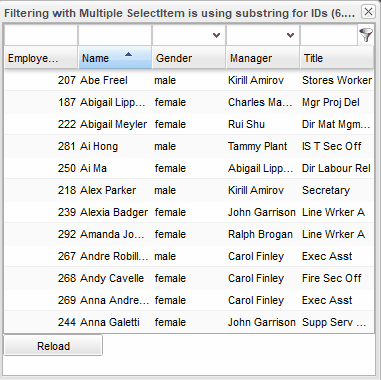Click Charles Ma... manager cell

[263, 102]
